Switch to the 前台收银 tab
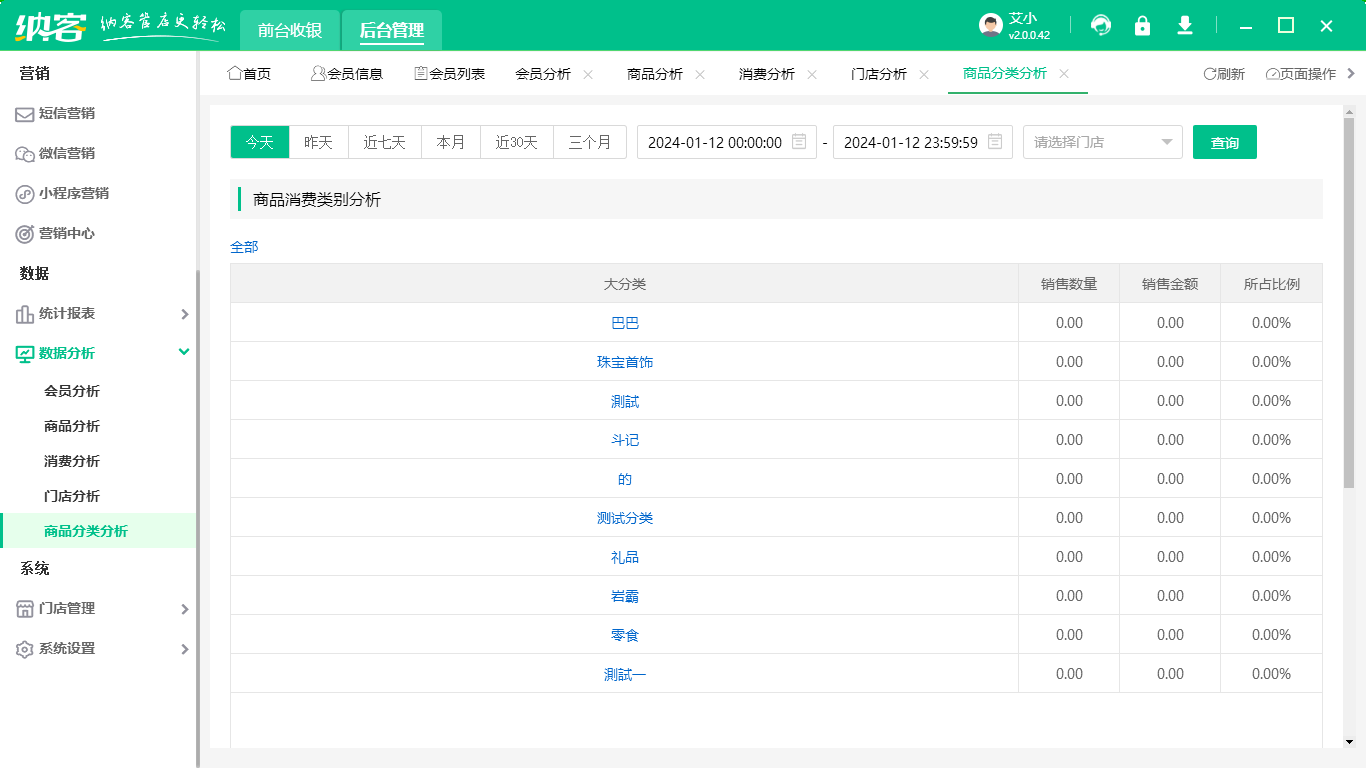This screenshot has height=768, width=1366. pyautogui.click(x=290, y=30)
